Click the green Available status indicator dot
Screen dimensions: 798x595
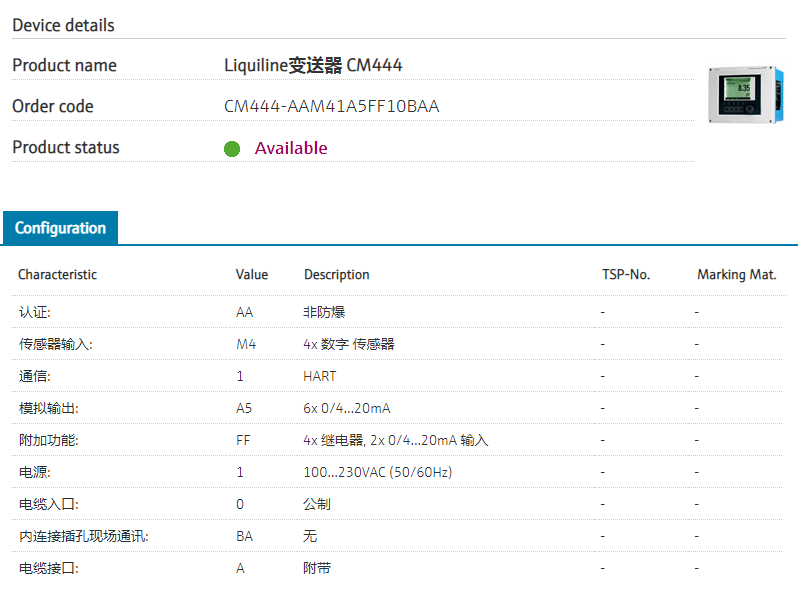pos(232,149)
